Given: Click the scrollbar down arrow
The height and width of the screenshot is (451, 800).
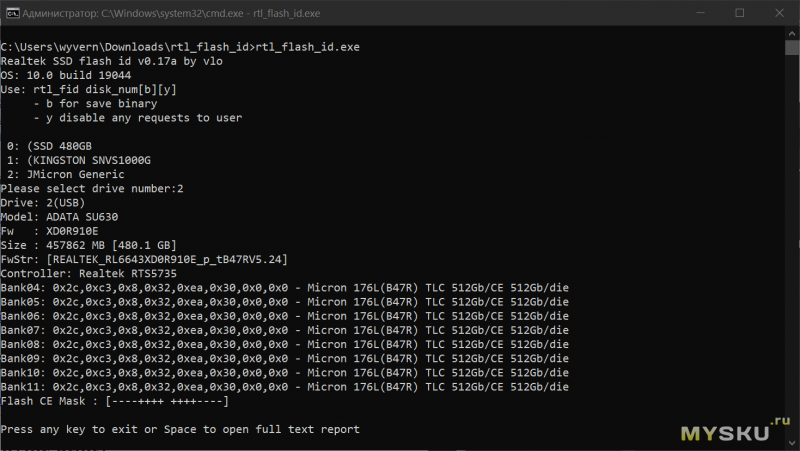Looking at the screenshot, I should click(x=792, y=444).
